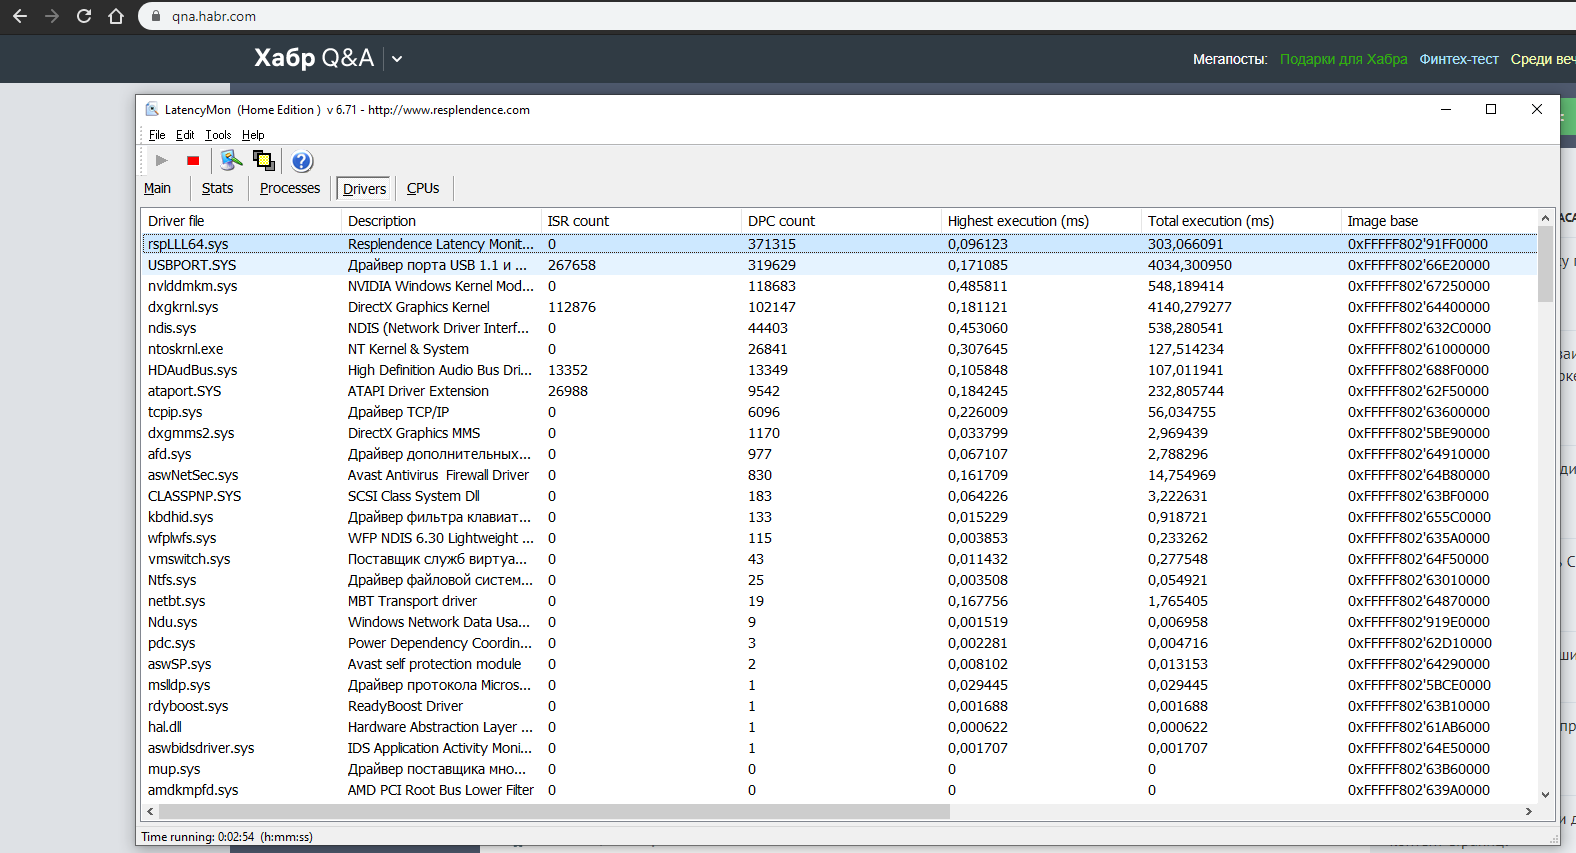
Task: Select the Ntfs.sys driver row
Action: (x=840, y=580)
